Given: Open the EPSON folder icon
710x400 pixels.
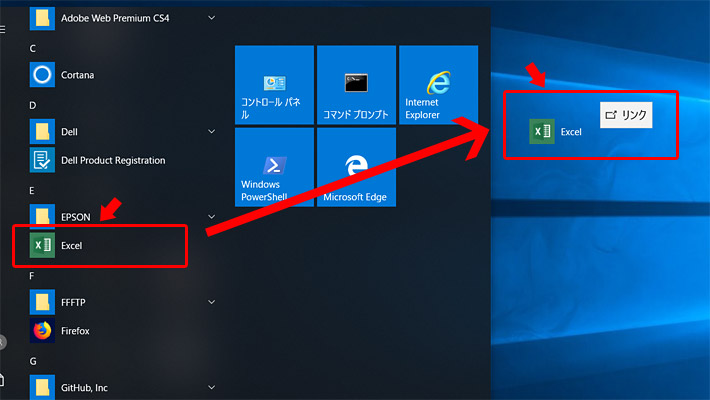Looking at the screenshot, I should [x=42, y=217].
